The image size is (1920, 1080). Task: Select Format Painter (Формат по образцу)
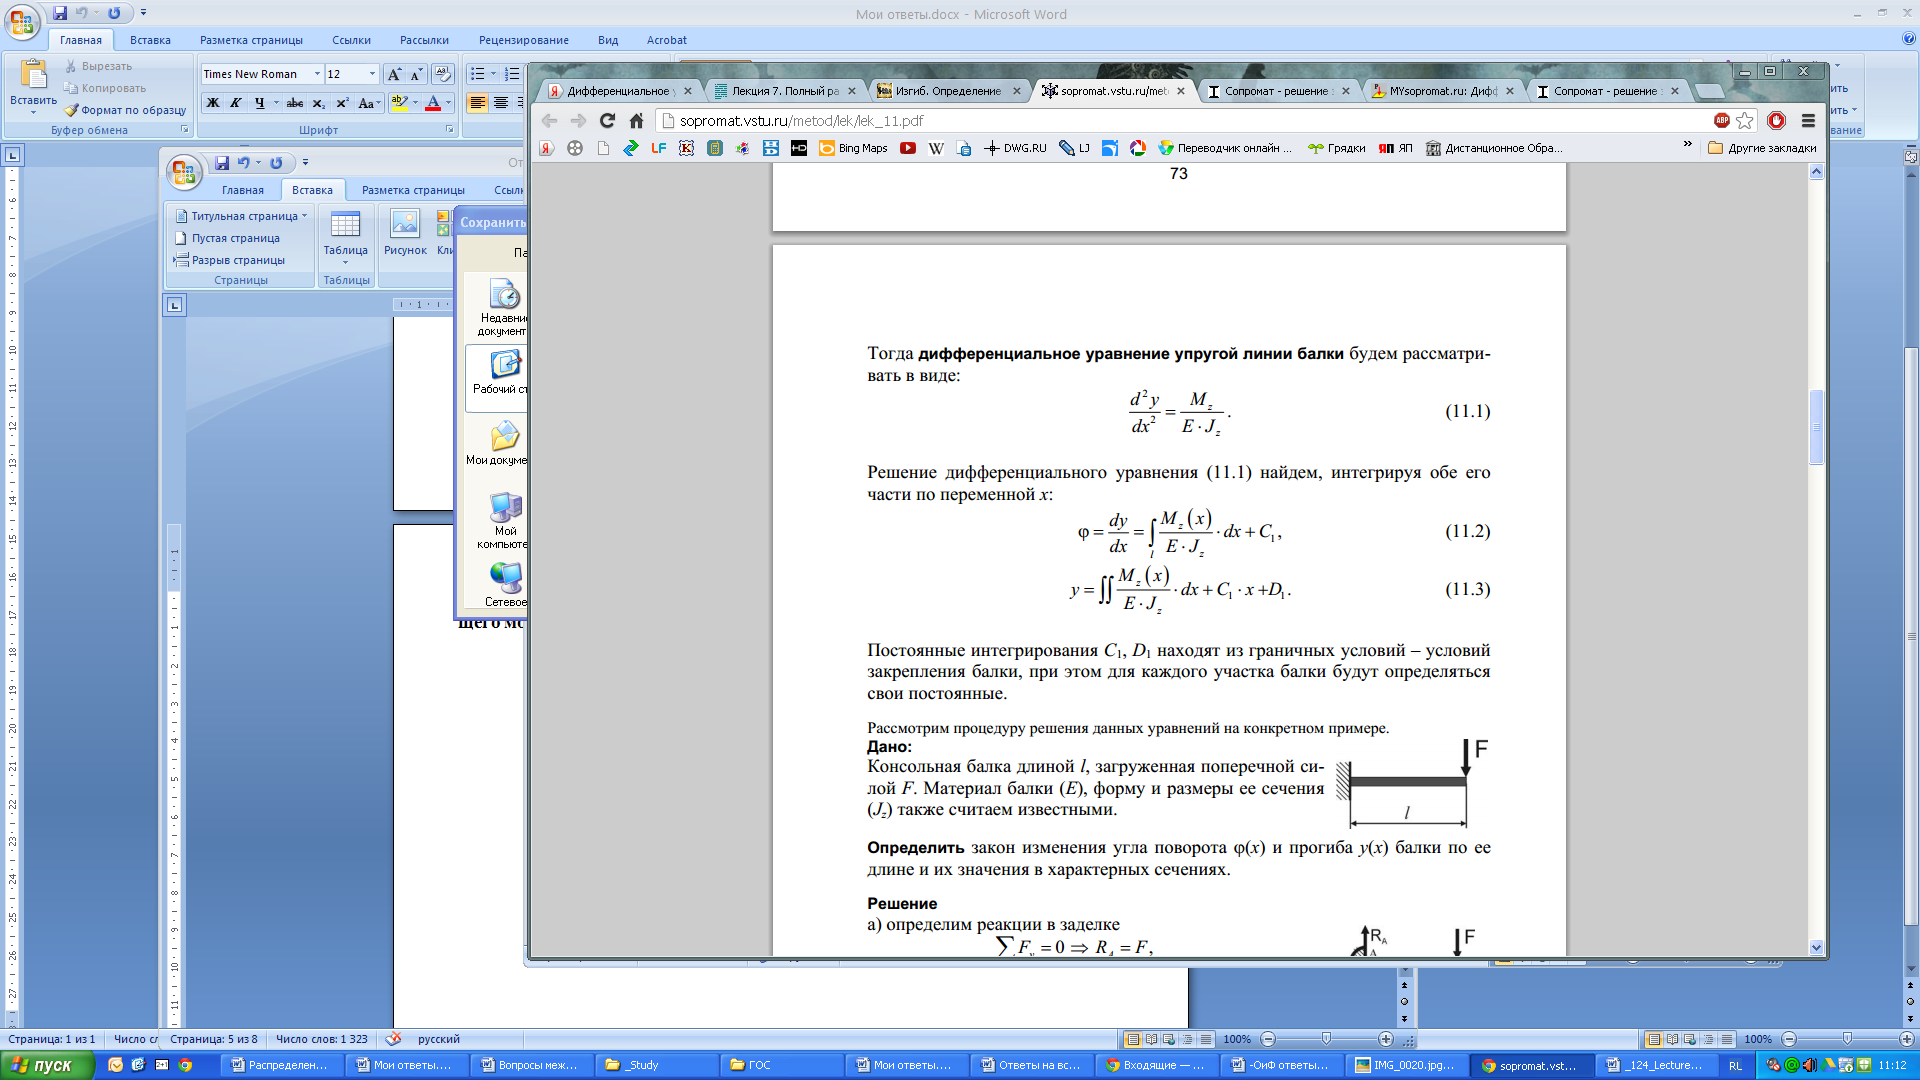[x=125, y=110]
